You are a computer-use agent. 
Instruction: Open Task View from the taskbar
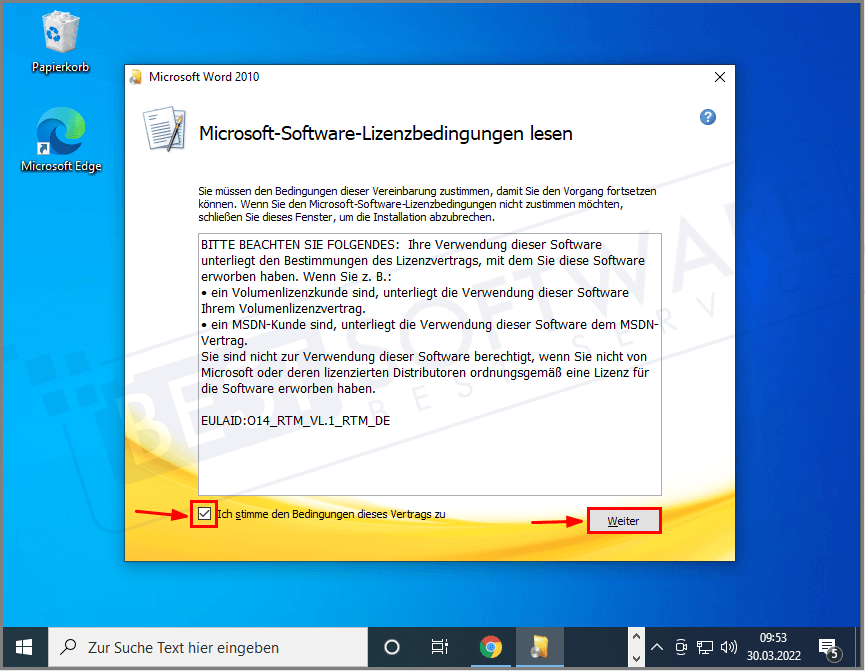[x=440, y=647]
